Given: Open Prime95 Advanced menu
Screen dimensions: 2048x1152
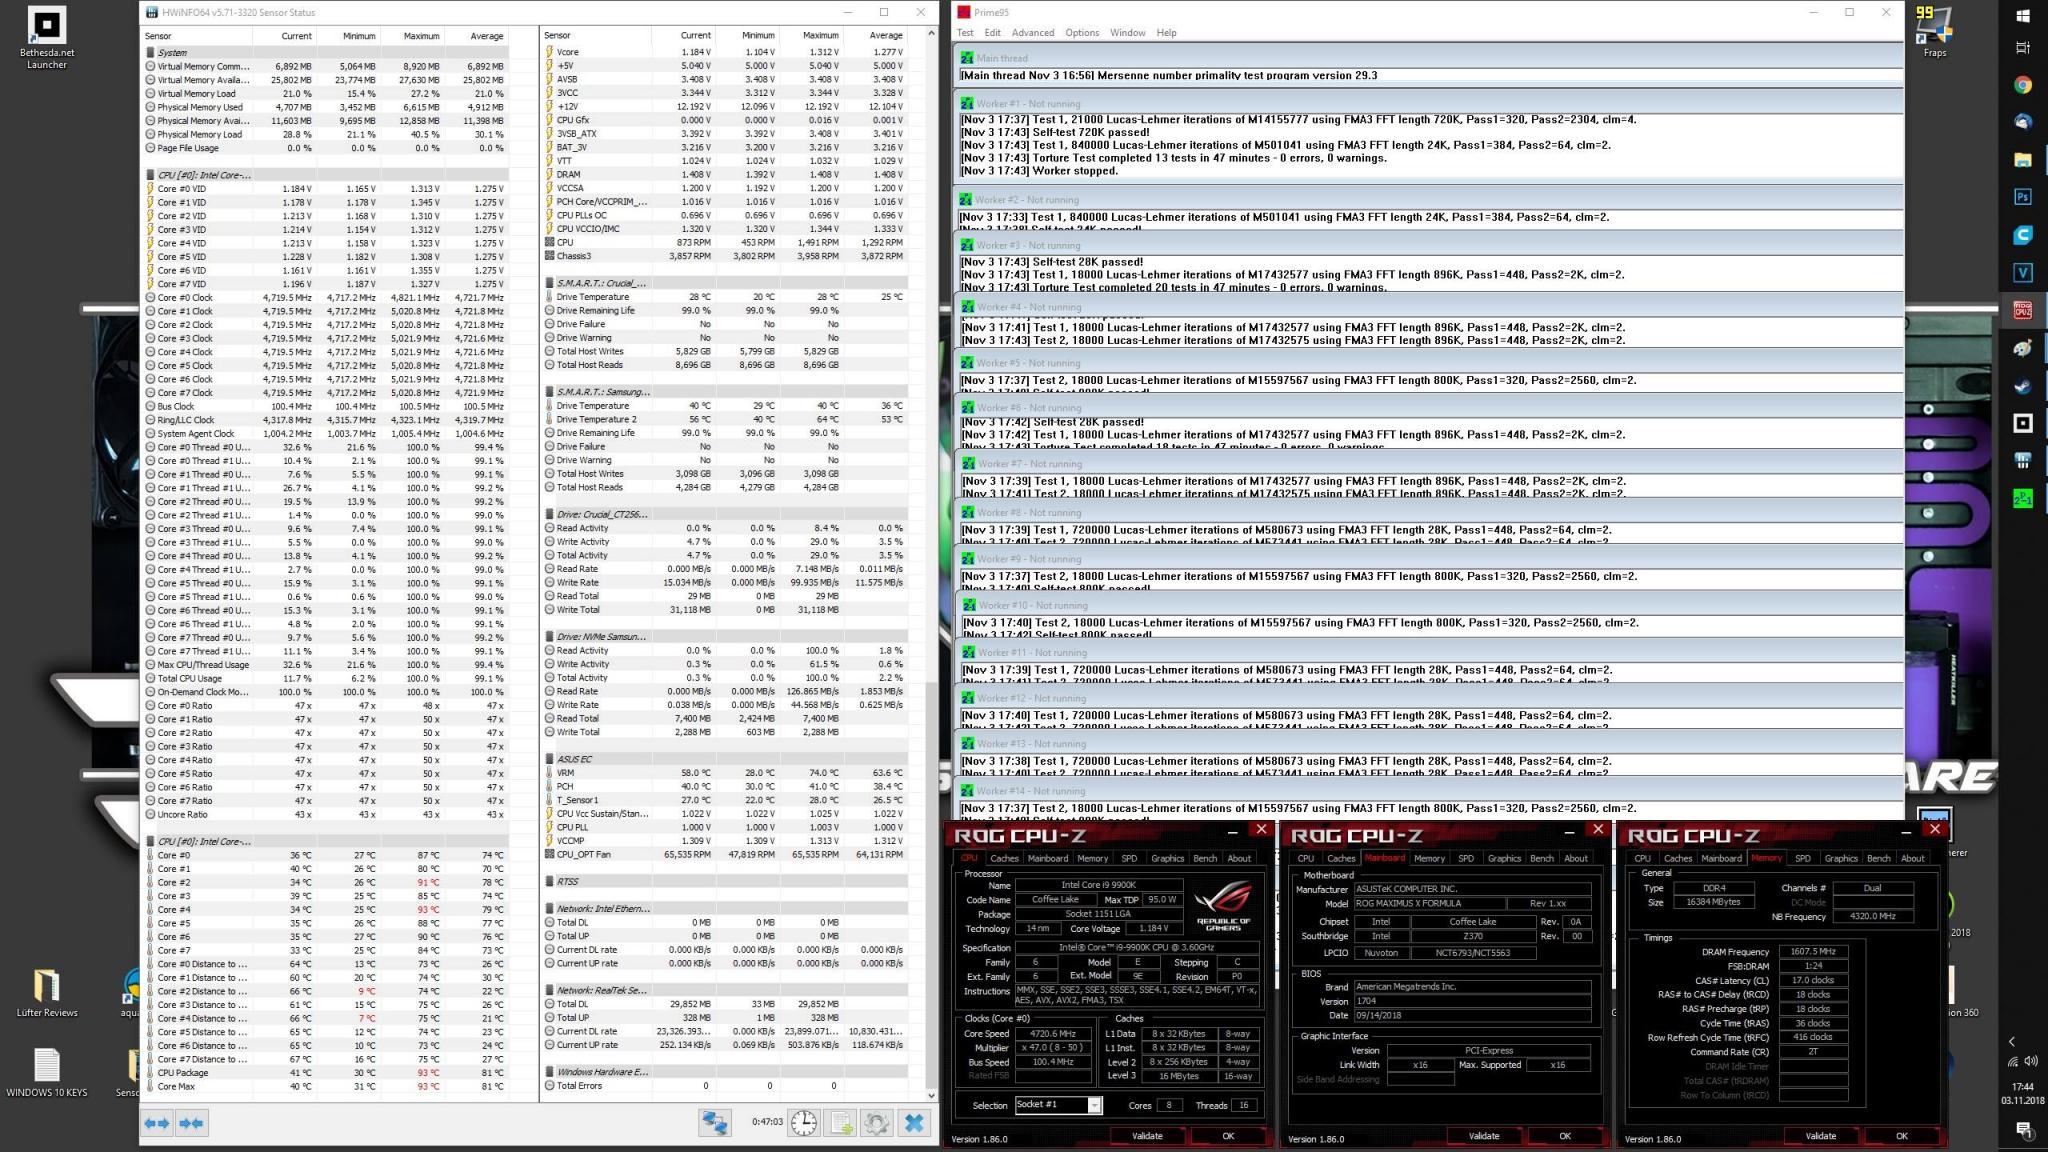Looking at the screenshot, I should click(1032, 33).
